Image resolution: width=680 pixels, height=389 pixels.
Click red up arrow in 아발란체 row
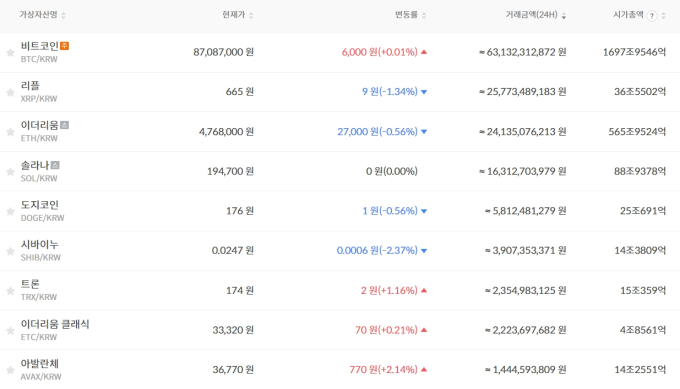tap(424, 369)
